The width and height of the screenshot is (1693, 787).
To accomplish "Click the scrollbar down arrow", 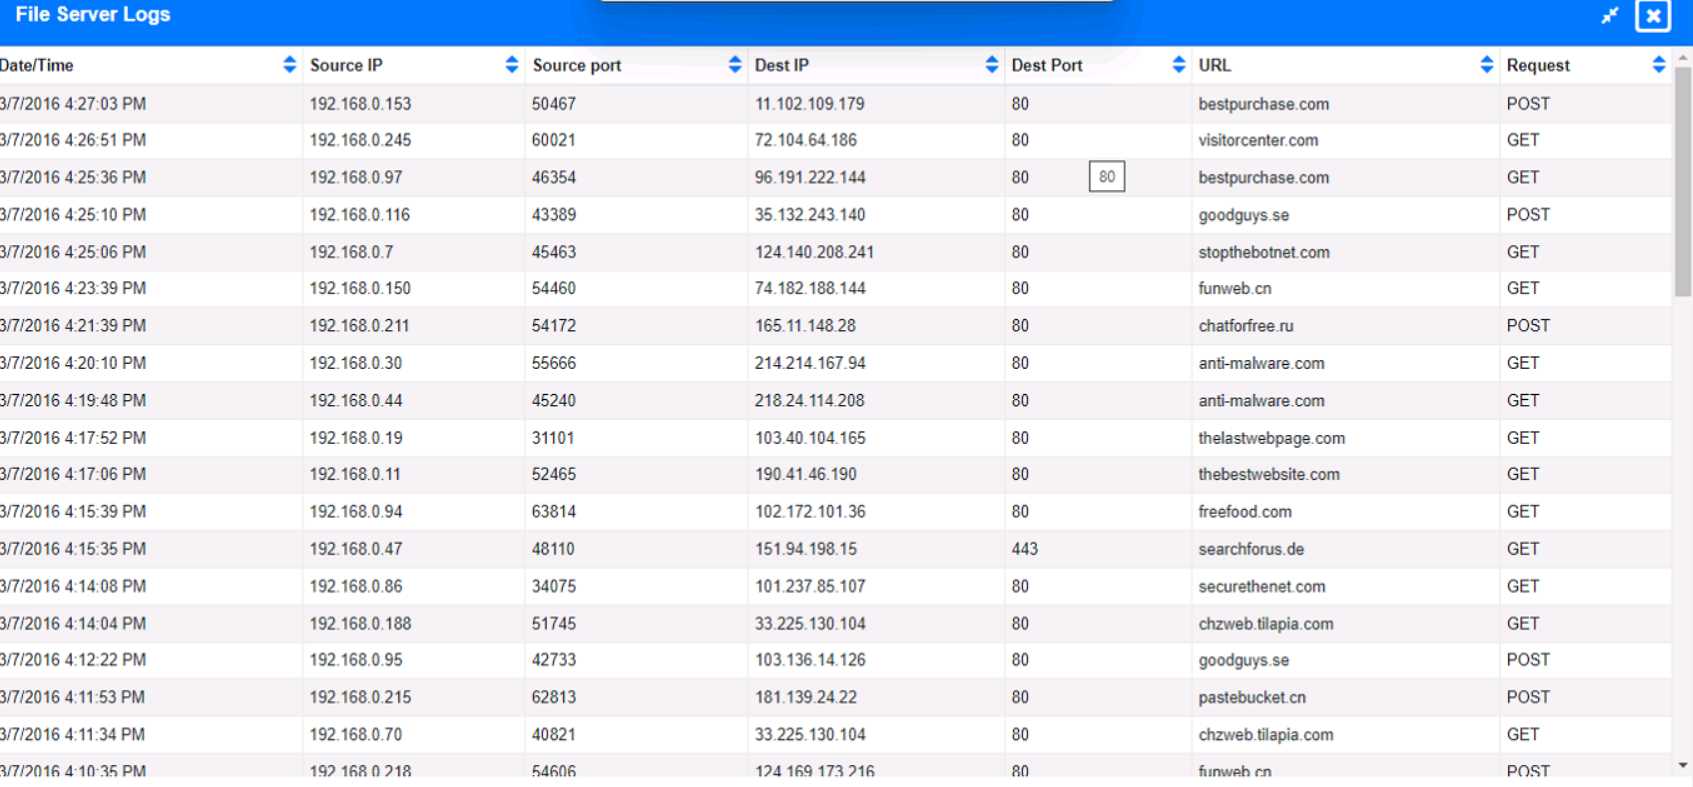I will (1683, 766).
